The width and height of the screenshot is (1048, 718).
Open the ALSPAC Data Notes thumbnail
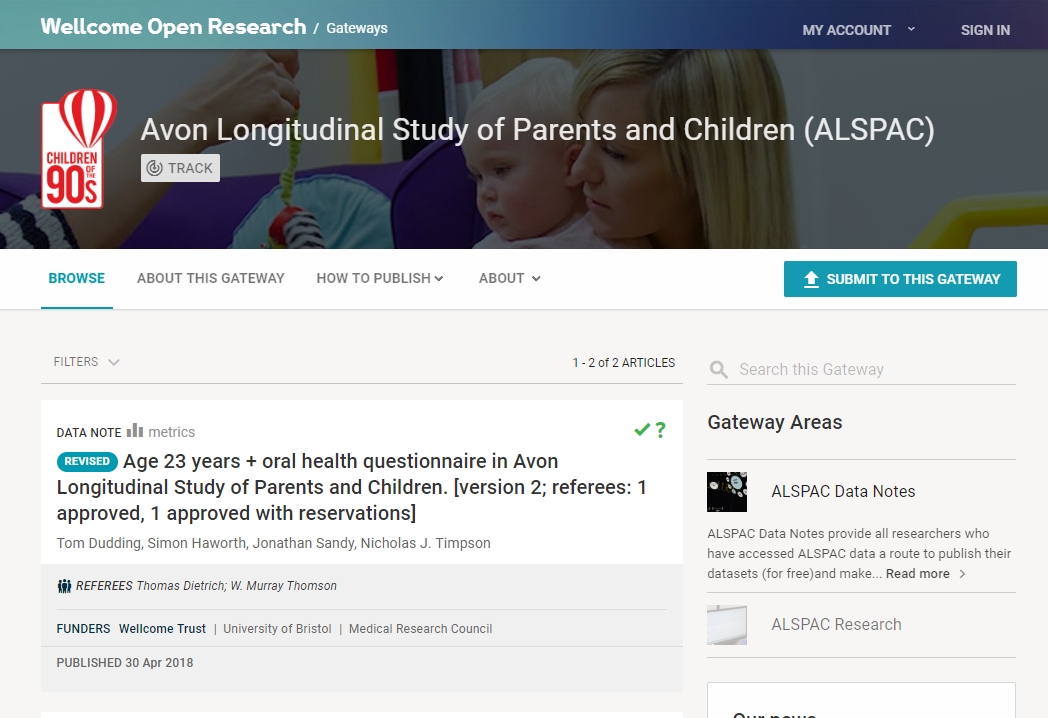pos(727,492)
